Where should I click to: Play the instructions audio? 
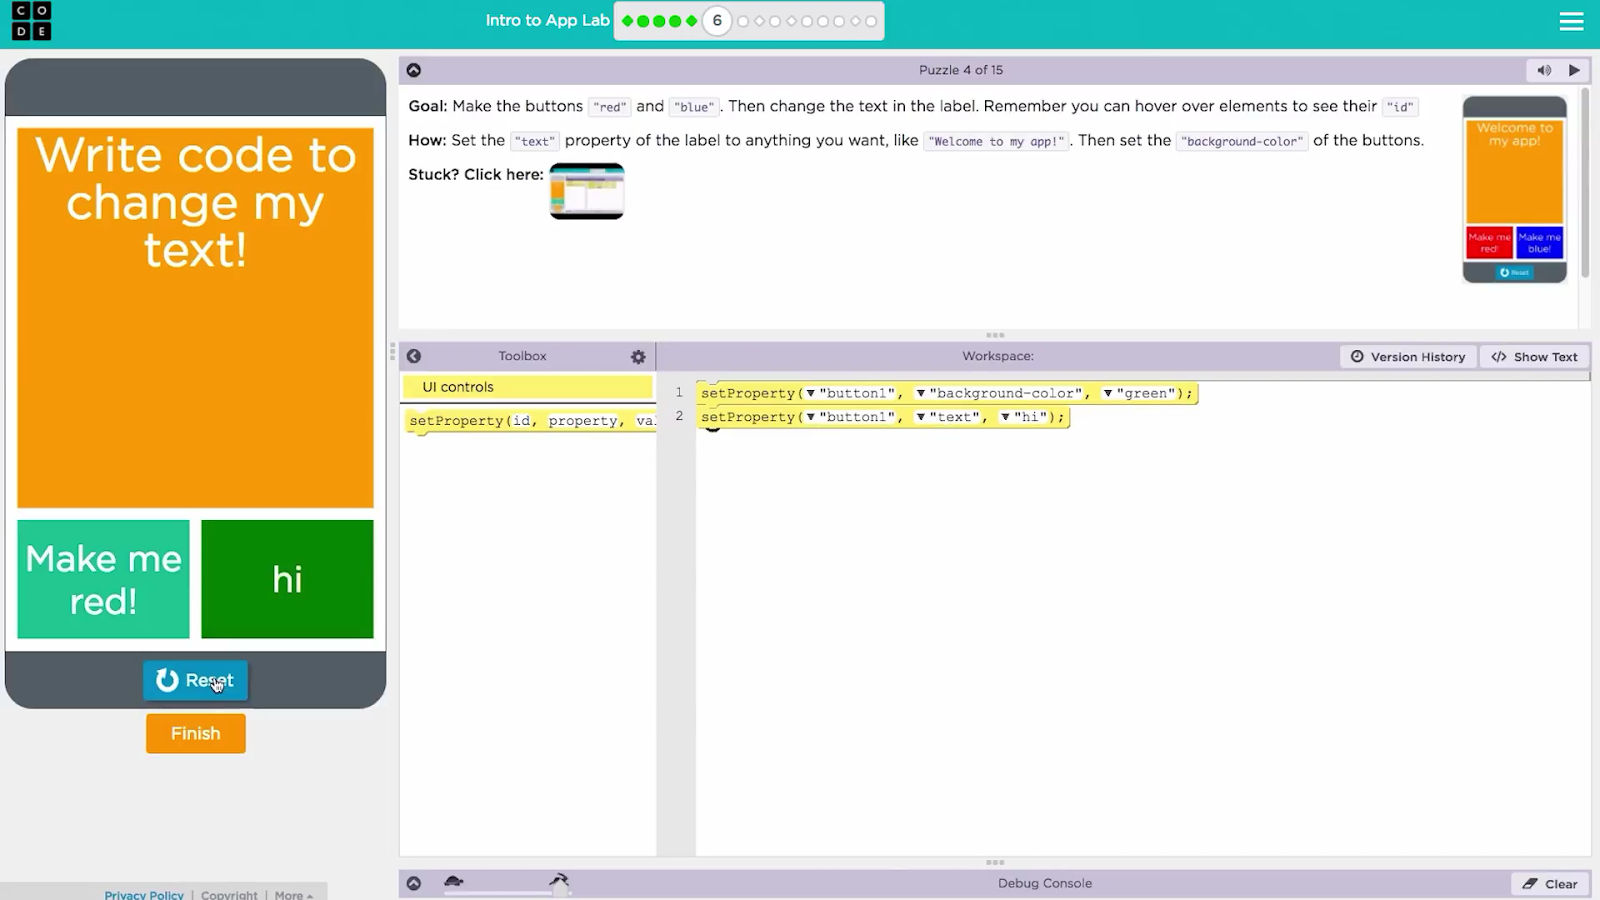pyautogui.click(x=1574, y=70)
